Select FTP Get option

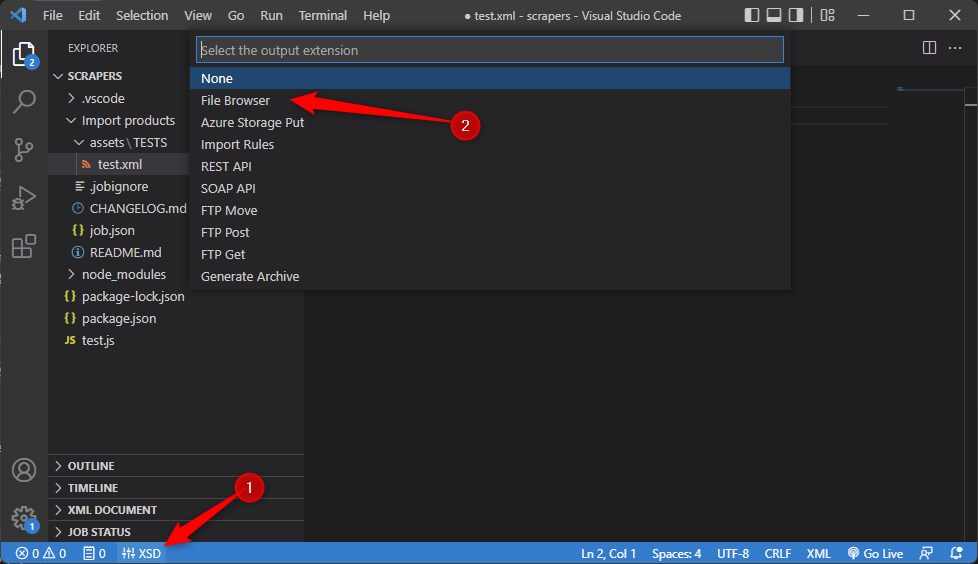[490, 254]
